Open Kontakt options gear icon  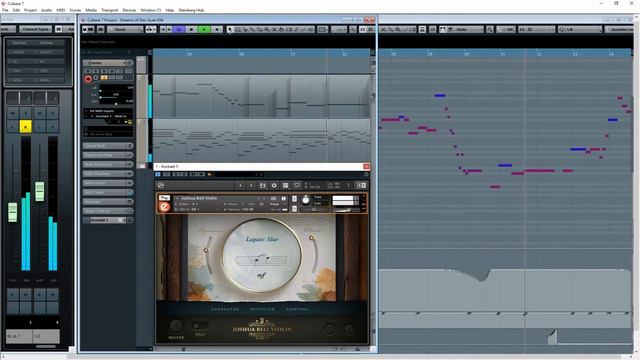coord(274,185)
